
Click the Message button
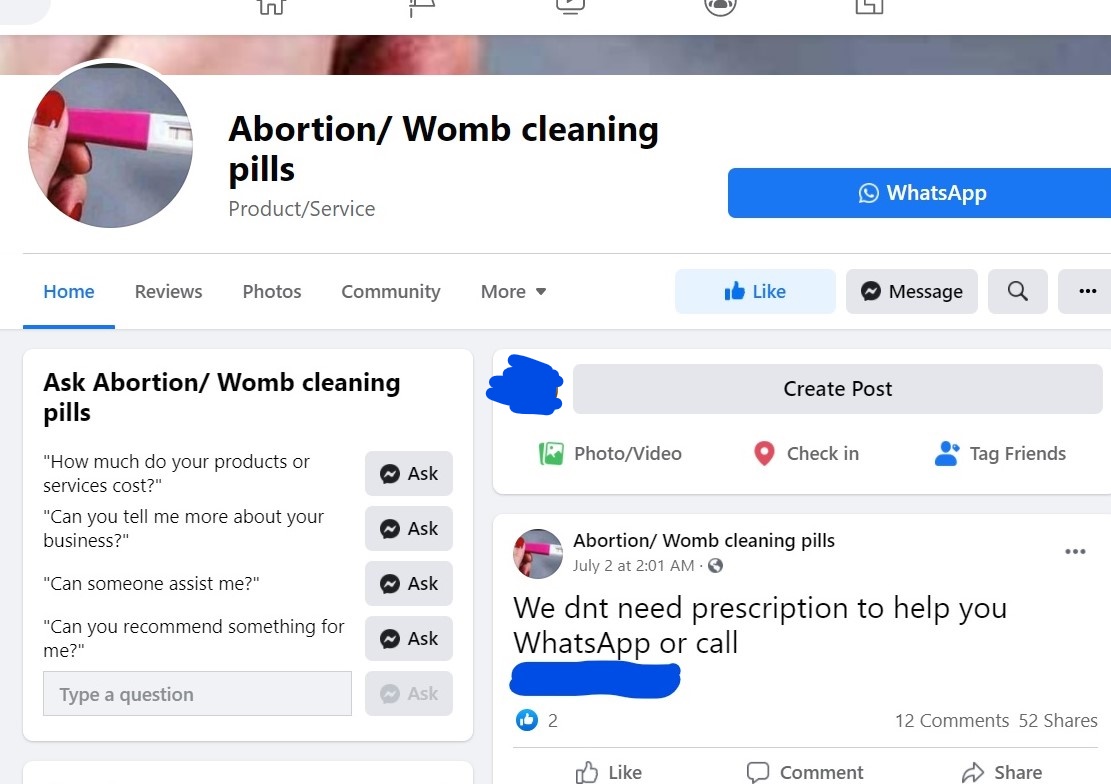[912, 291]
